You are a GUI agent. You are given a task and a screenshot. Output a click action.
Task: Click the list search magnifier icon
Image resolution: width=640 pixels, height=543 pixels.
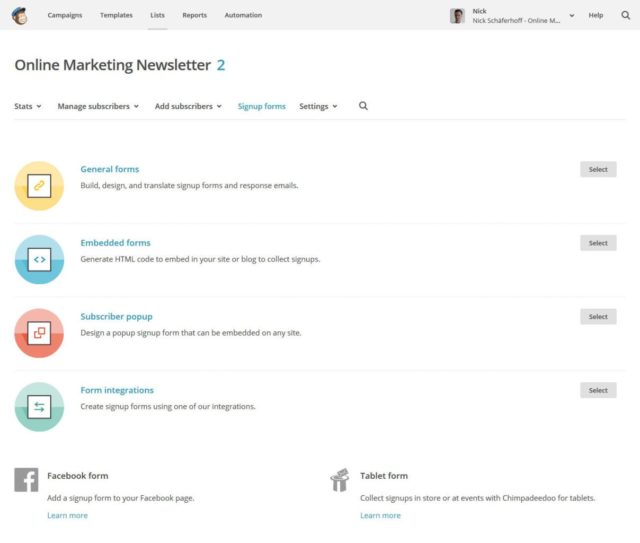363,106
